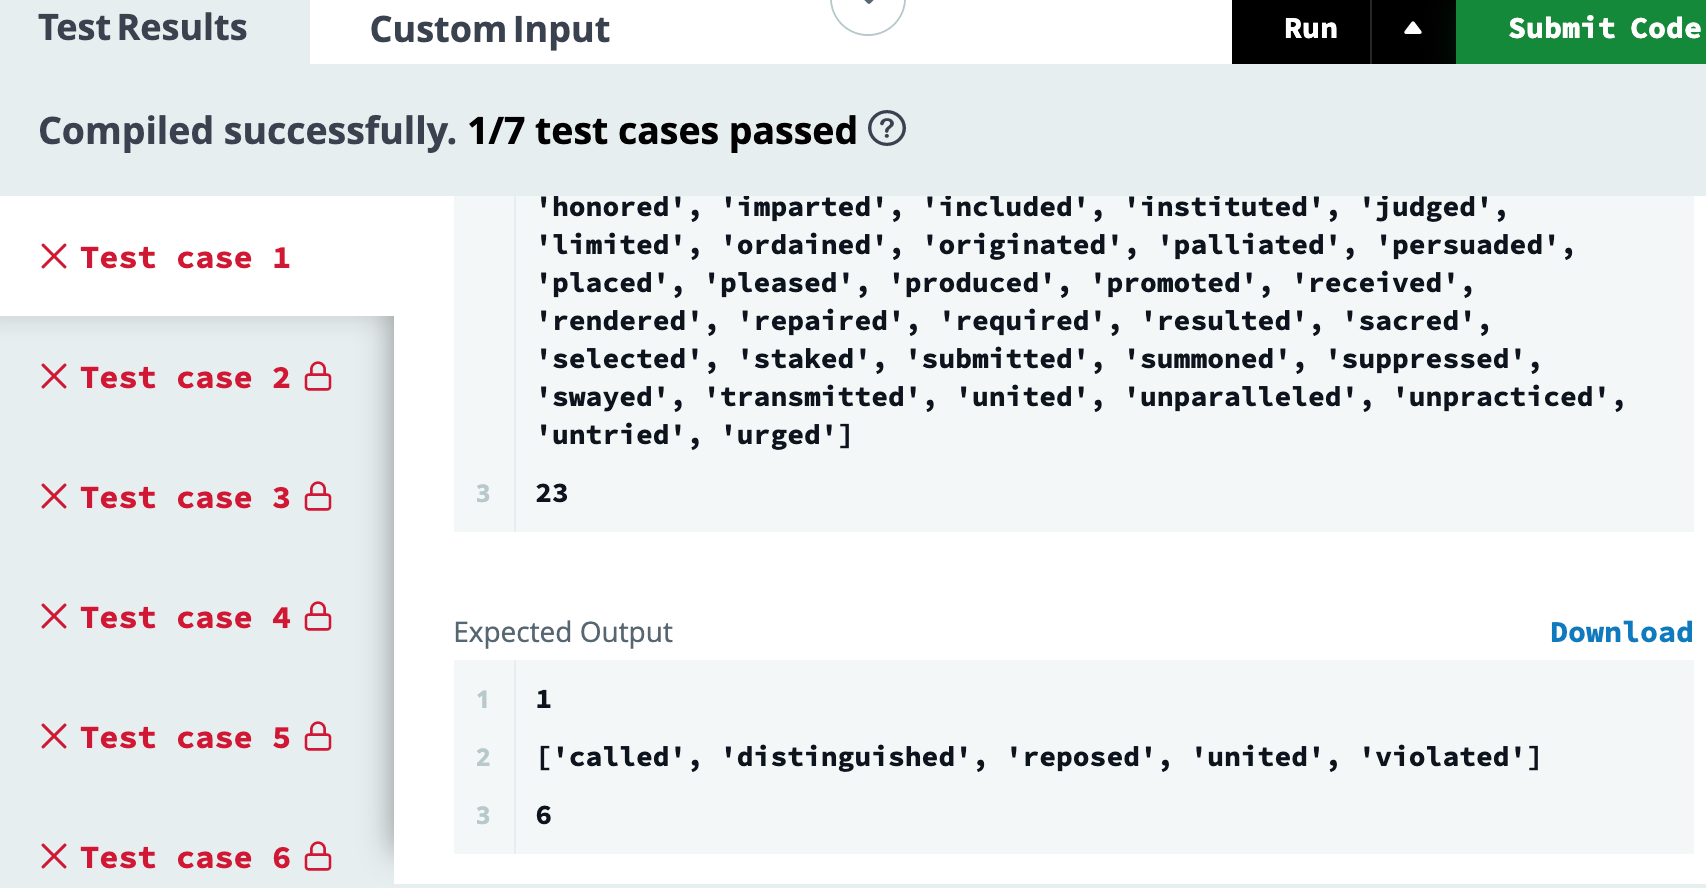1706x888 pixels.
Task: Switch to the Test Results tab
Action: [143, 28]
